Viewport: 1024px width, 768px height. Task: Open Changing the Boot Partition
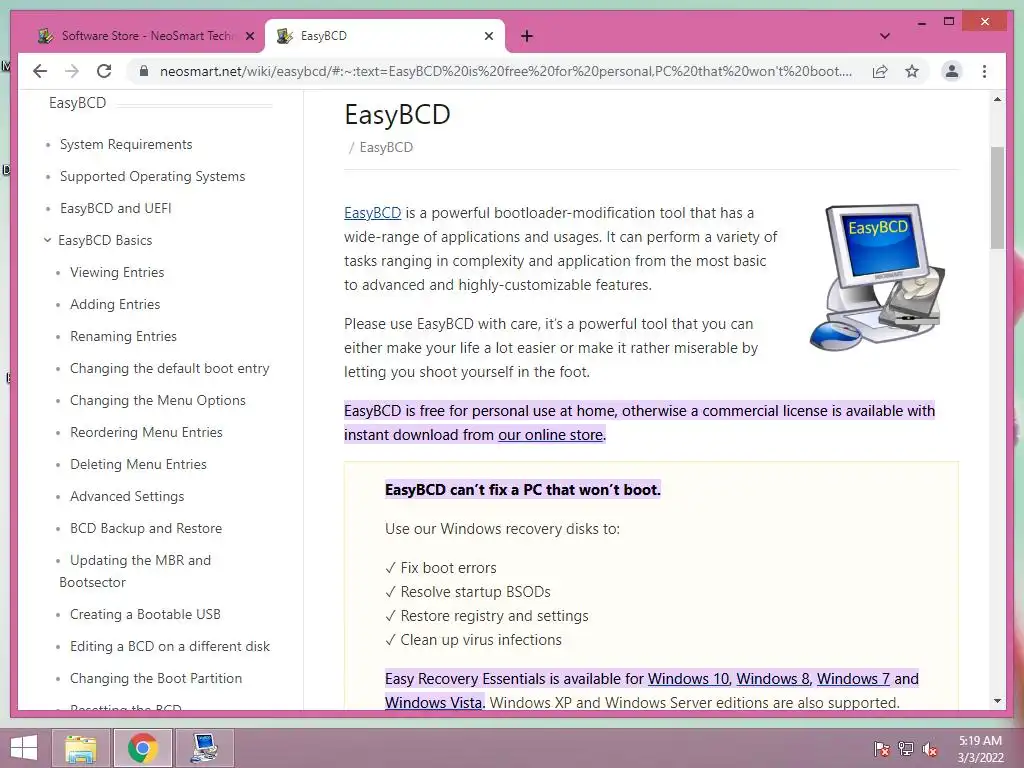(156, 679)
